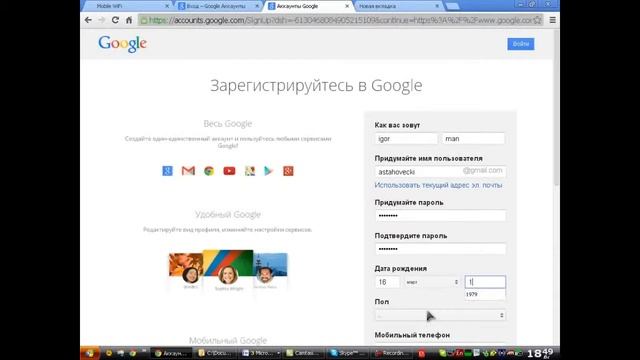This screenshot has height=360, width=640.
Task: Switch to the Вход – Google Аккаунты tab
Action: tap(218, 6)
